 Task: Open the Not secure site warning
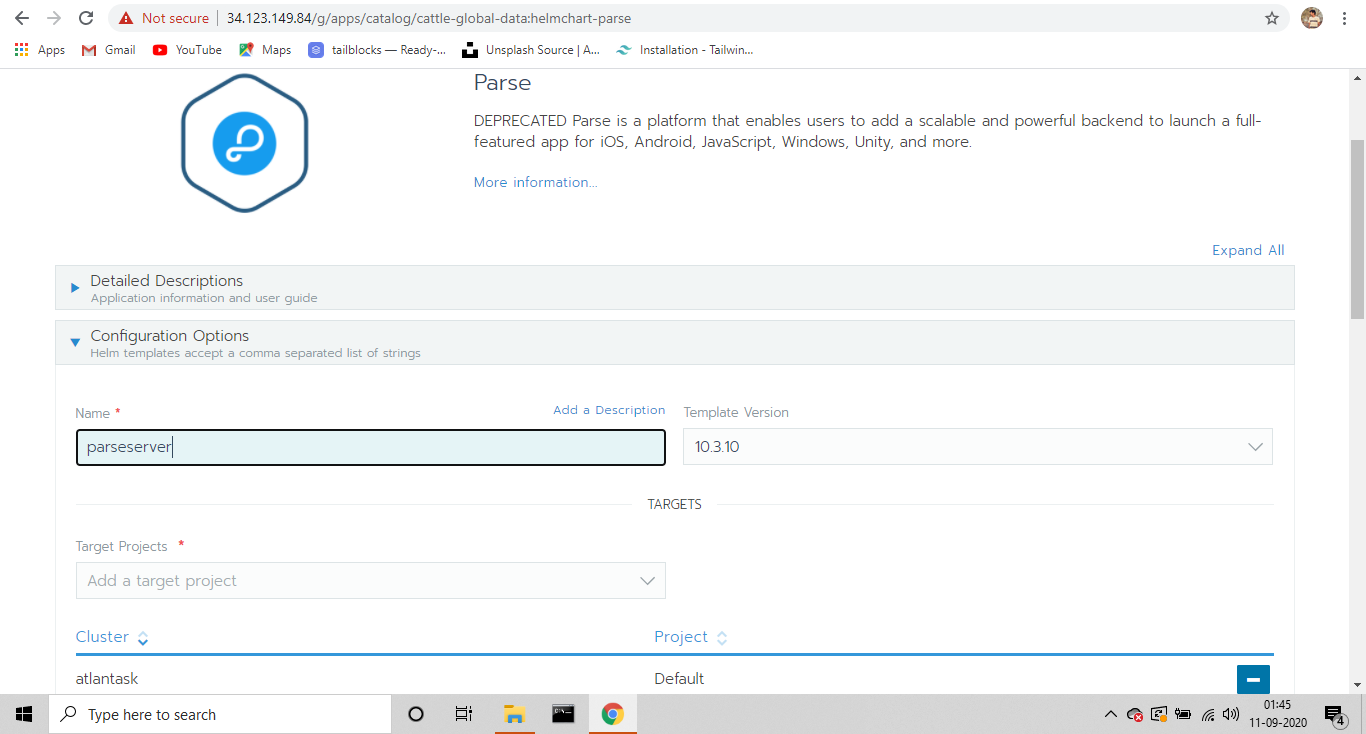[x=164, y=18]
